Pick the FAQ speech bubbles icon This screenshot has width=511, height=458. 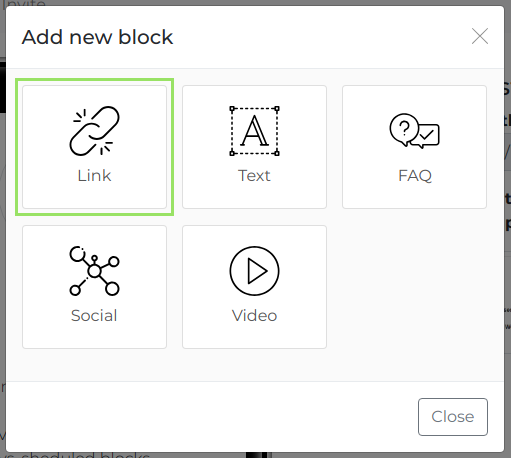click(414, 131)
